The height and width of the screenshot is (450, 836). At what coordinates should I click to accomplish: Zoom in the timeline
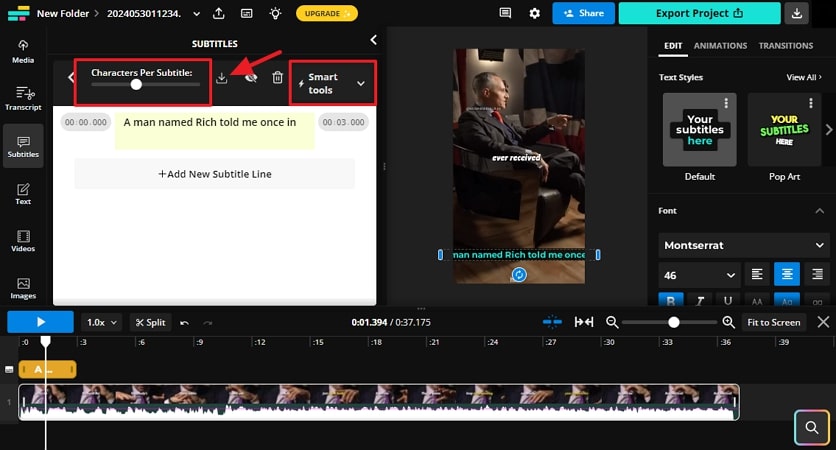[728, 322]
